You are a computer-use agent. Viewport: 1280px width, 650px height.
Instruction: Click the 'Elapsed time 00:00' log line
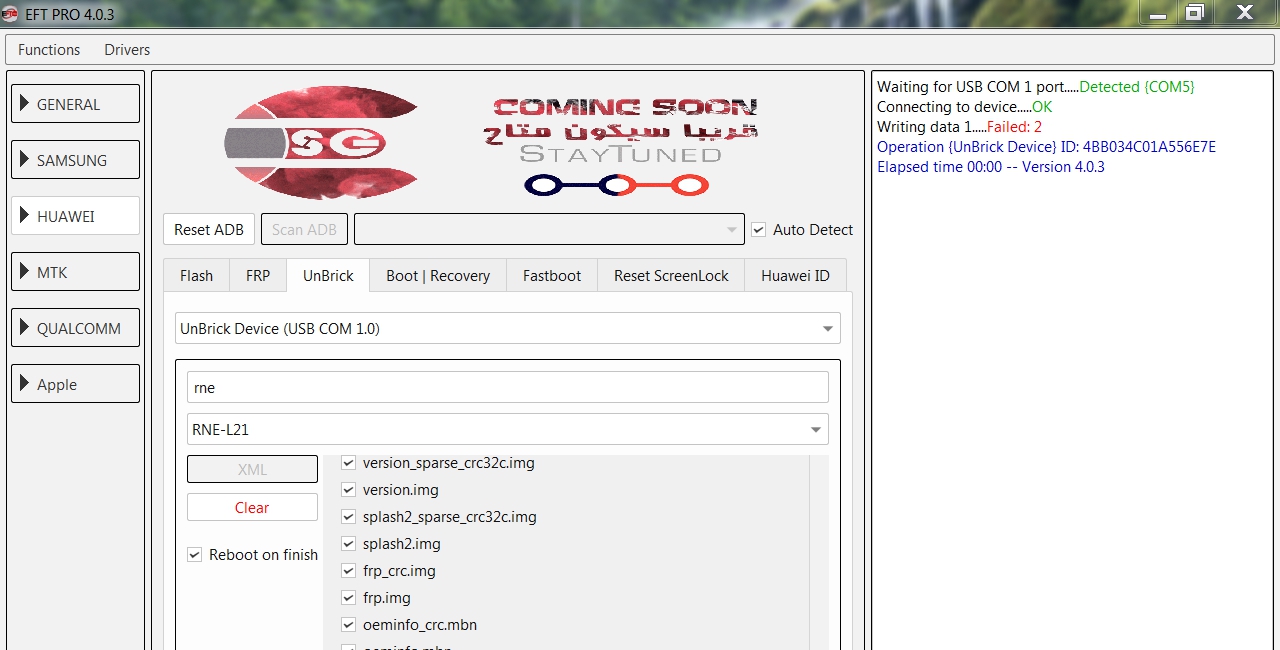991,167
